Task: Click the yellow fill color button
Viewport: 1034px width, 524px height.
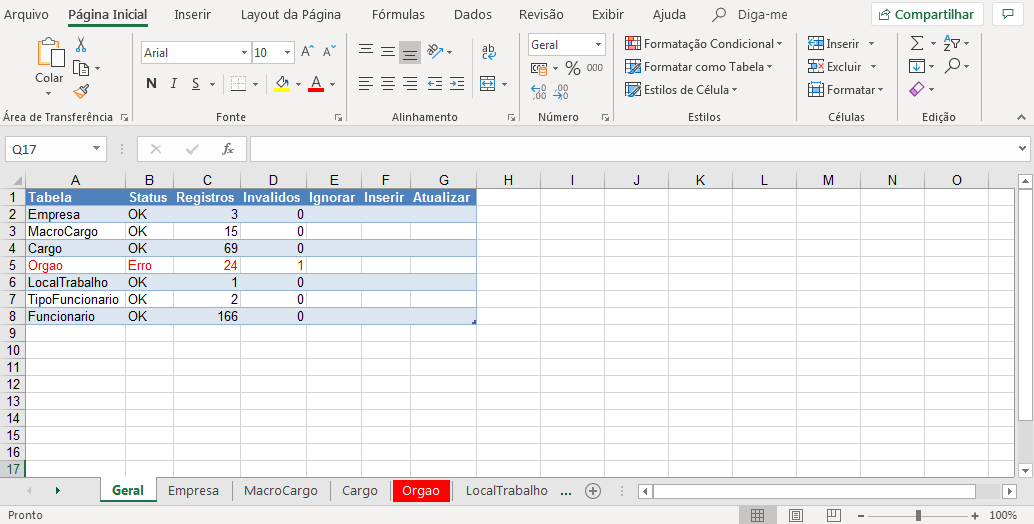Action: [x=282, y=84]
